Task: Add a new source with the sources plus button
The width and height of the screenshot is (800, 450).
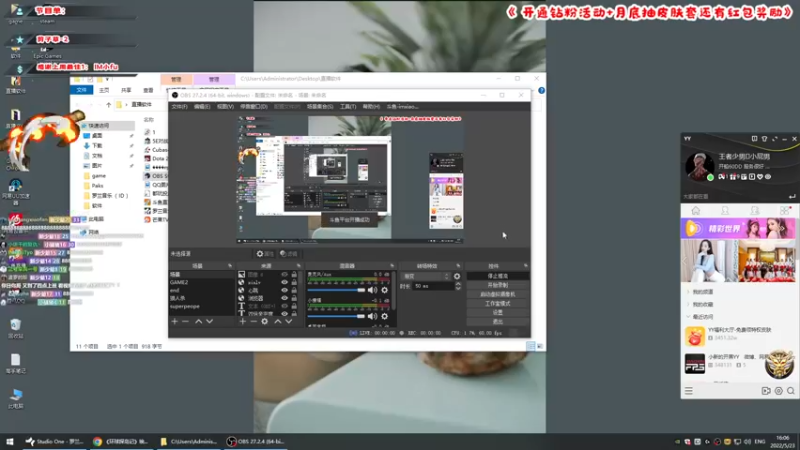Action: (x=242, y=321)
